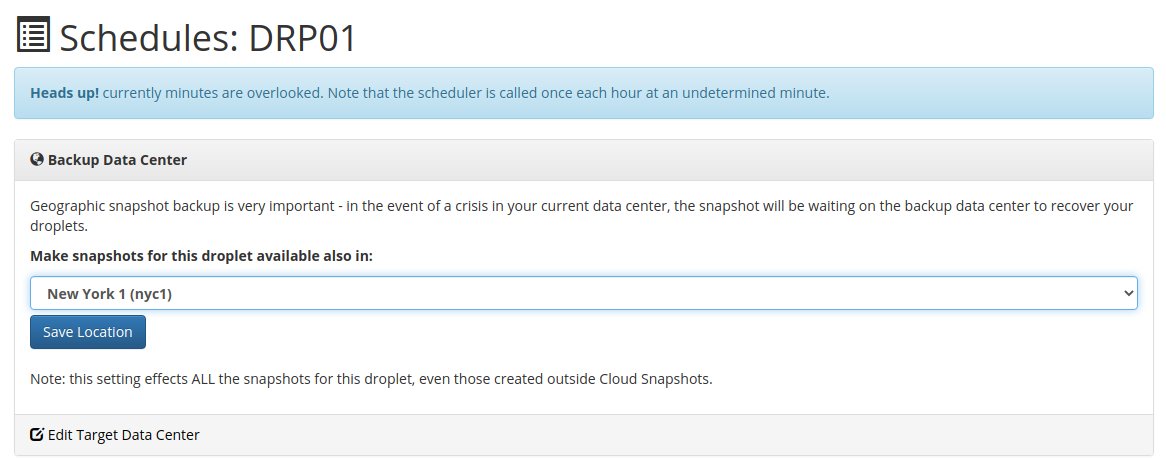Click the Edit Target Data Center link text
Screen dimensions: 1166x473
[x=123, y=434]
